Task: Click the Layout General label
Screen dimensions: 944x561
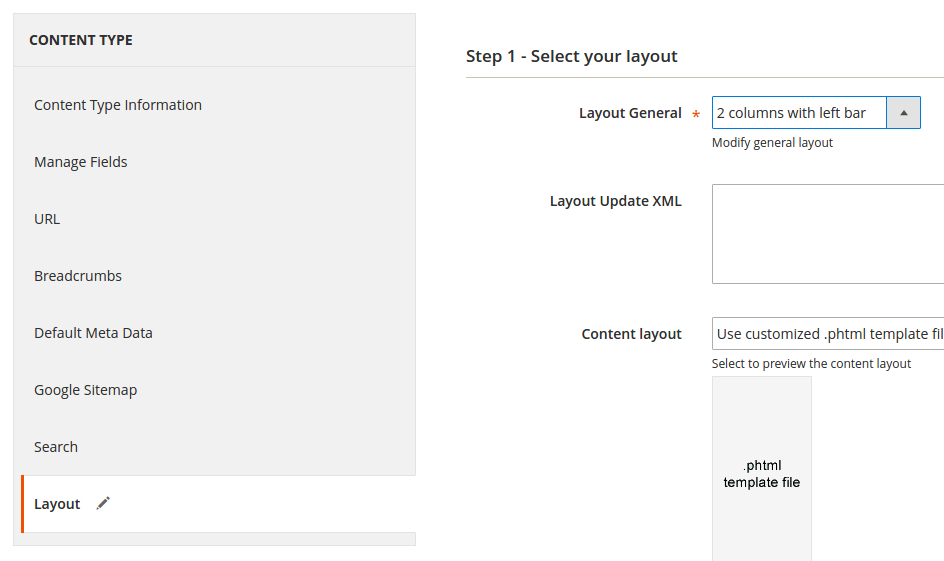Action: tap(630, 113)
